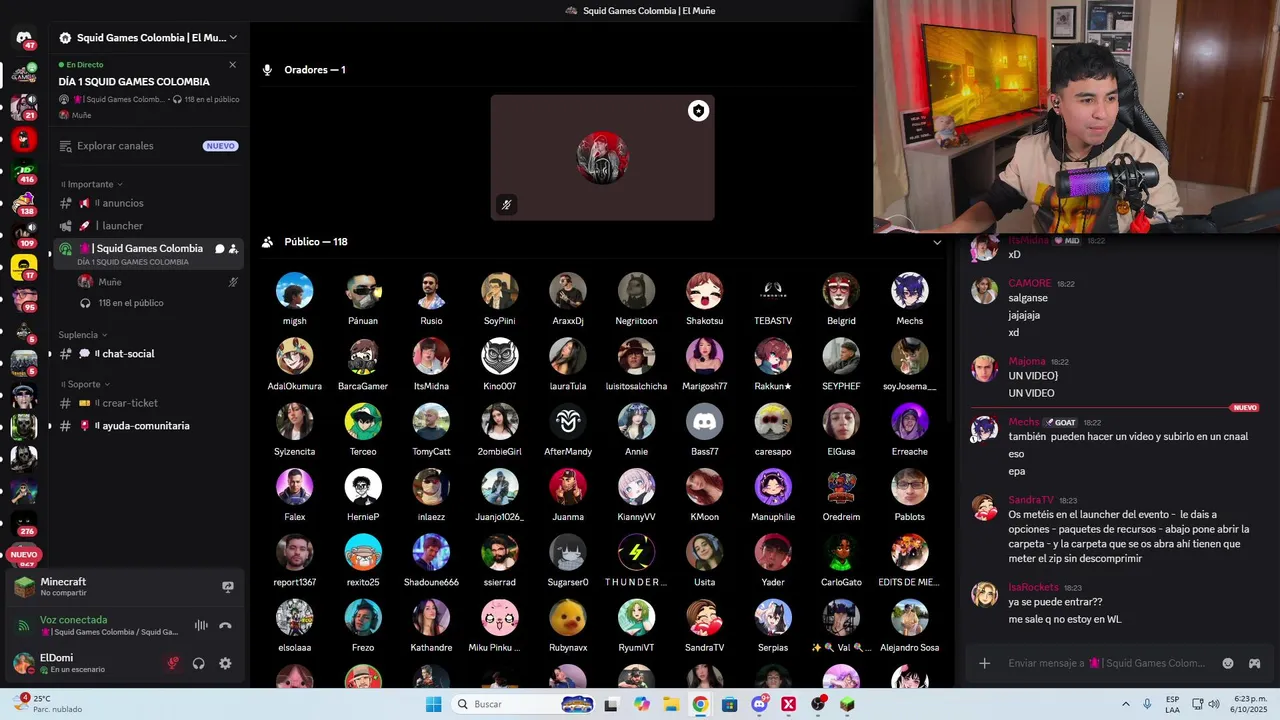This screenshot has height=720, width=1280.
Task: Click Explorar canales
Action: tap(149, 146)
